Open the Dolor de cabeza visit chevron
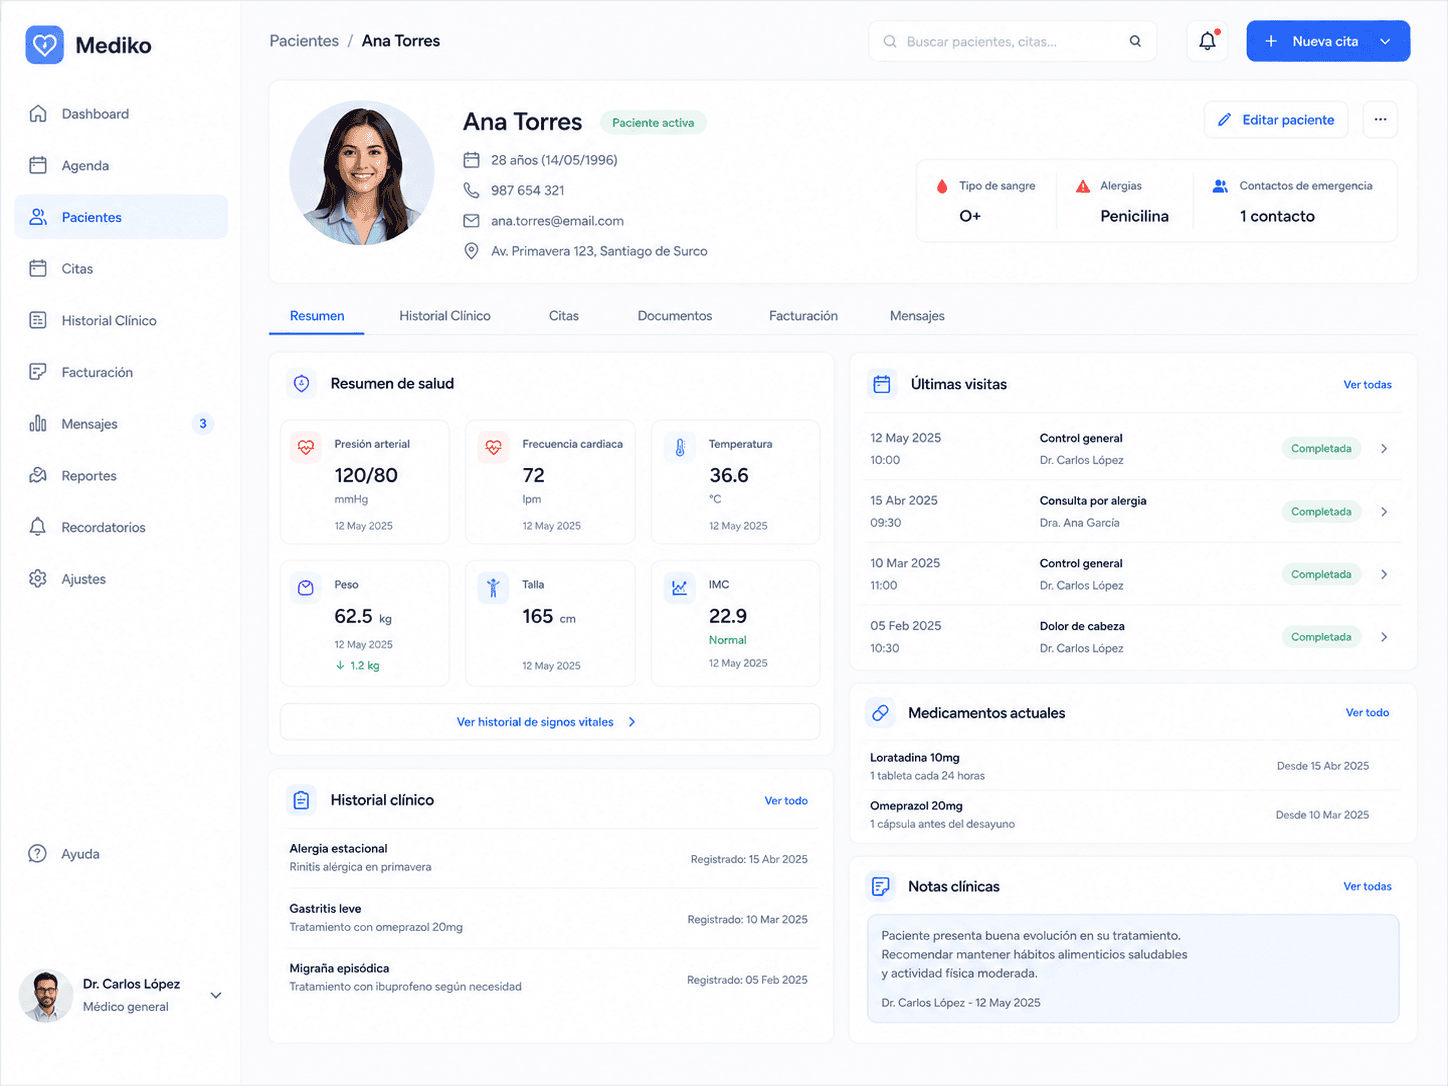The width and height of the screenshot is (1448, 1086). tap(1384, 637)
